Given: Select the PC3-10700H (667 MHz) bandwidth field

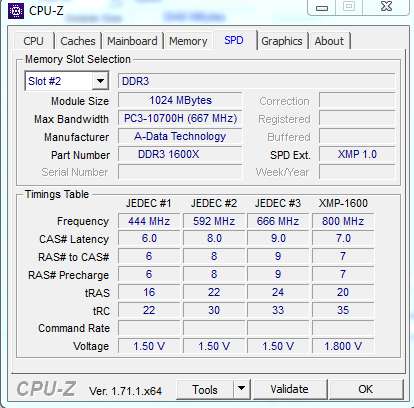Looking at the screenshot, I should point(180,118).
